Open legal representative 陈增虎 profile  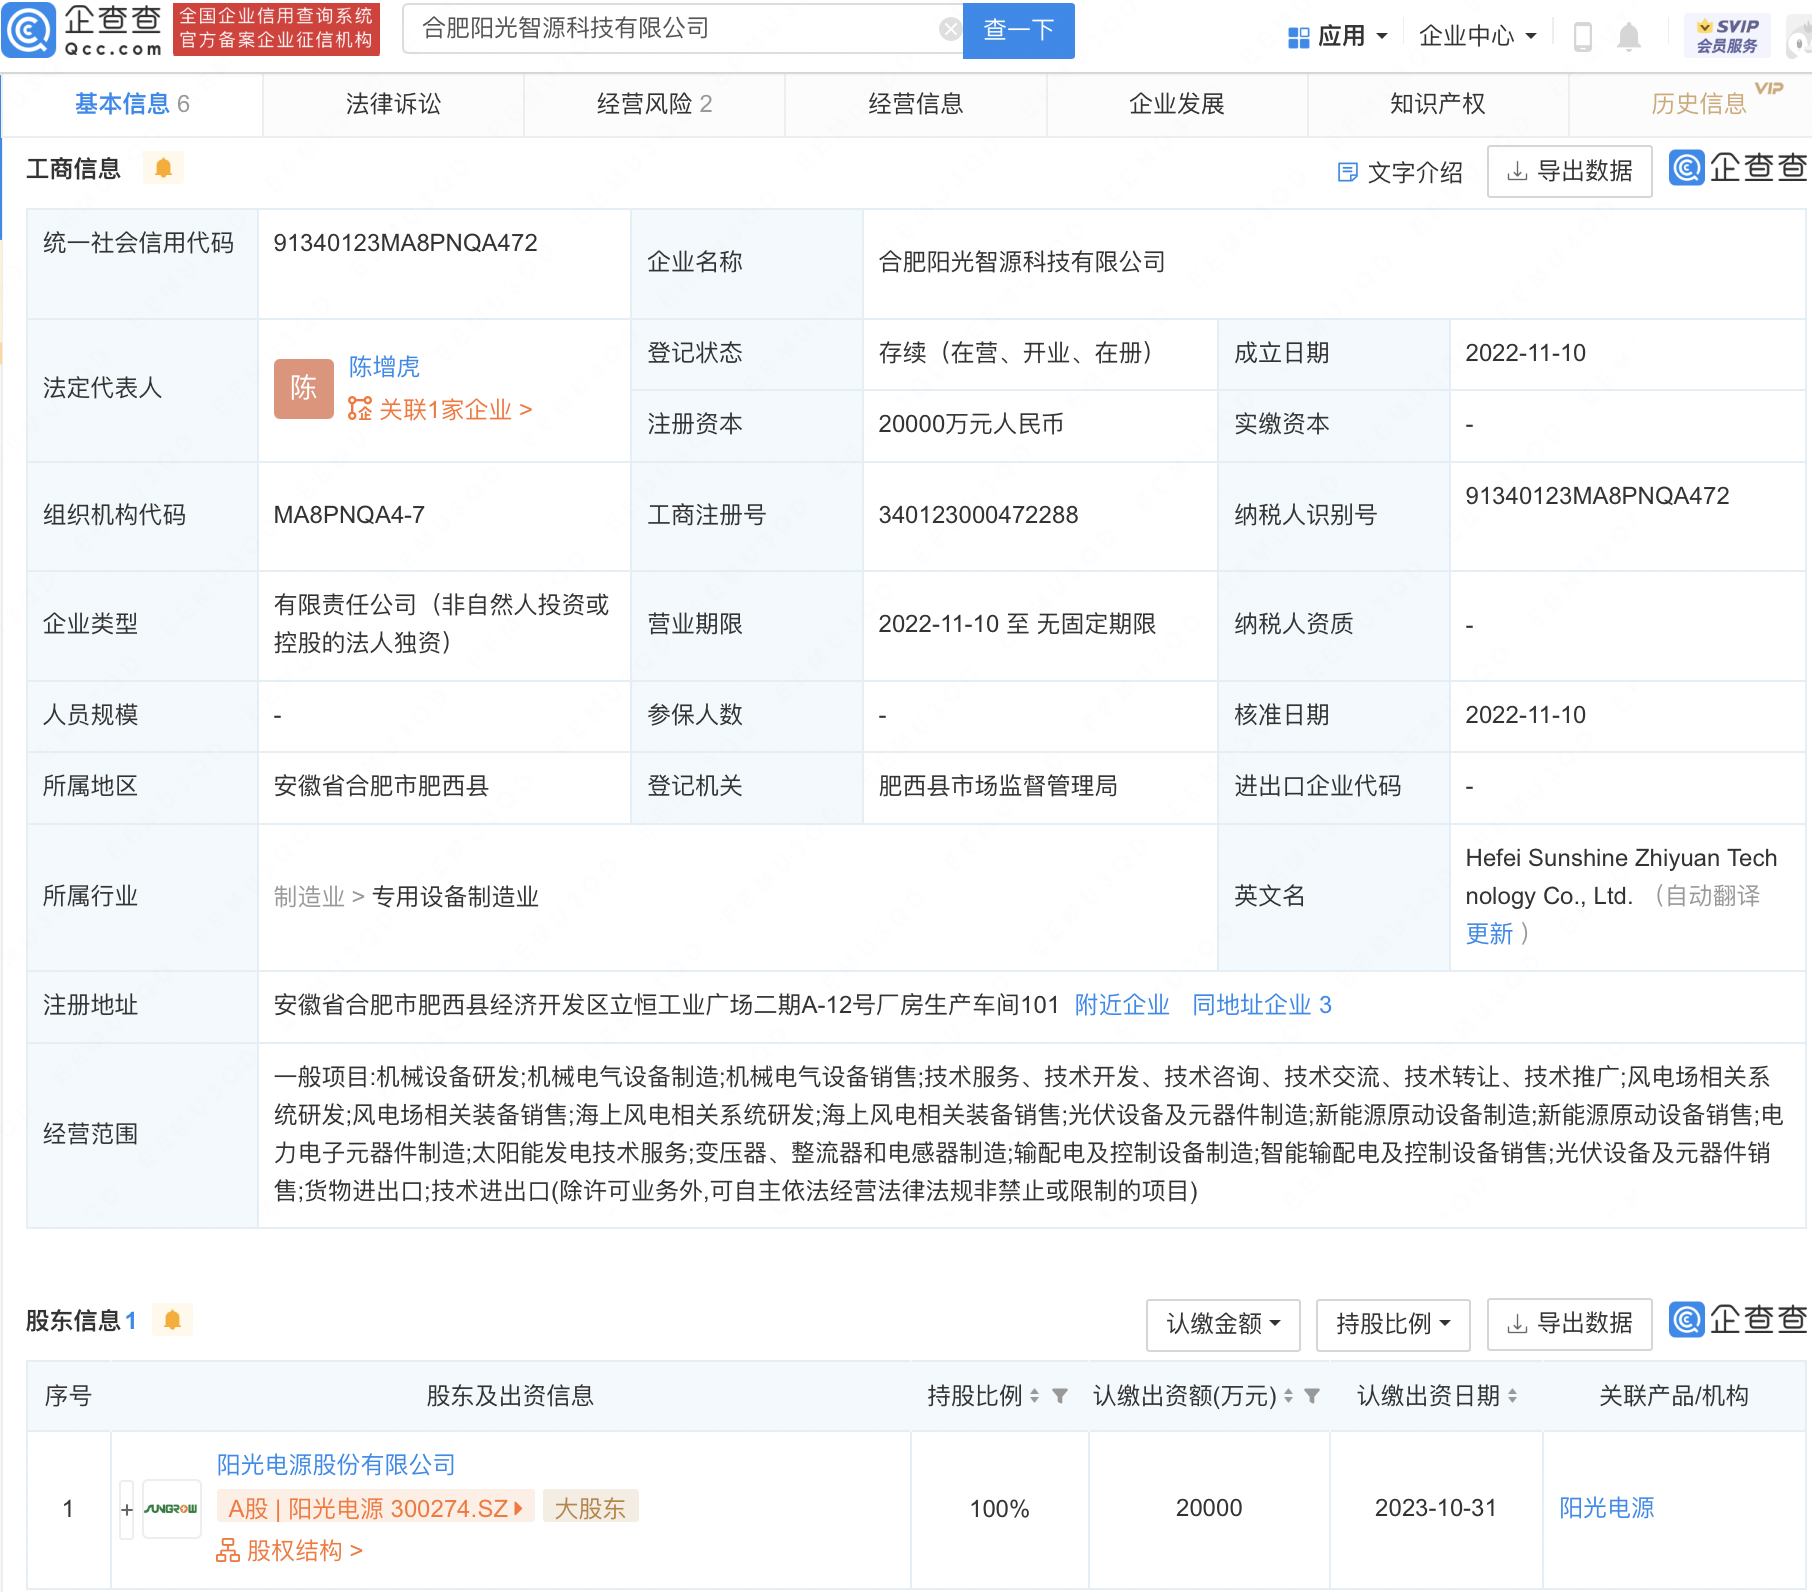point(384,367)
